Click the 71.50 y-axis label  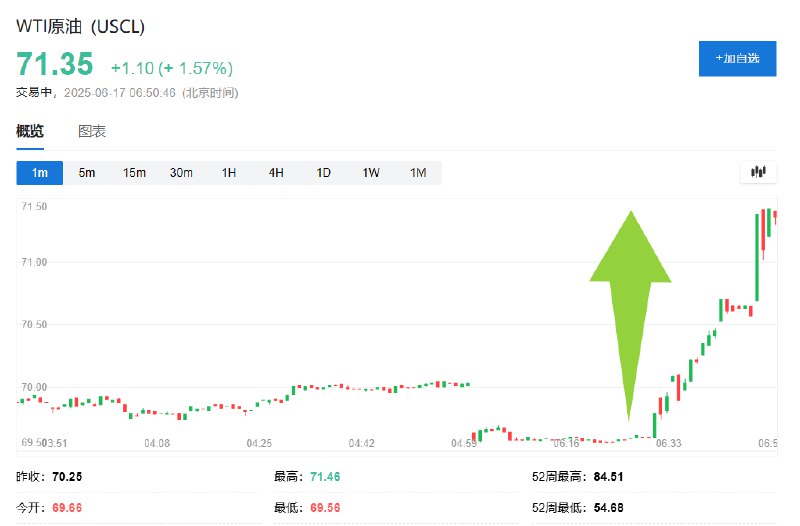[34, 207]
